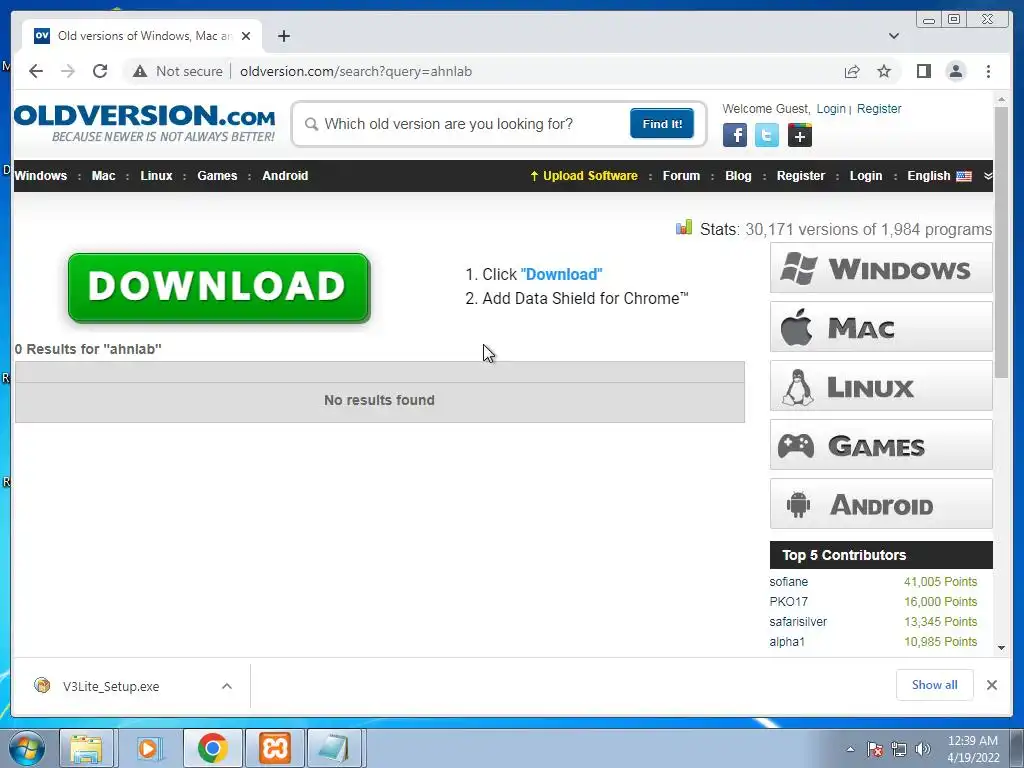Click the network tray icon
The width and height of the screenshot is (1024, 768).
(899, 749)
